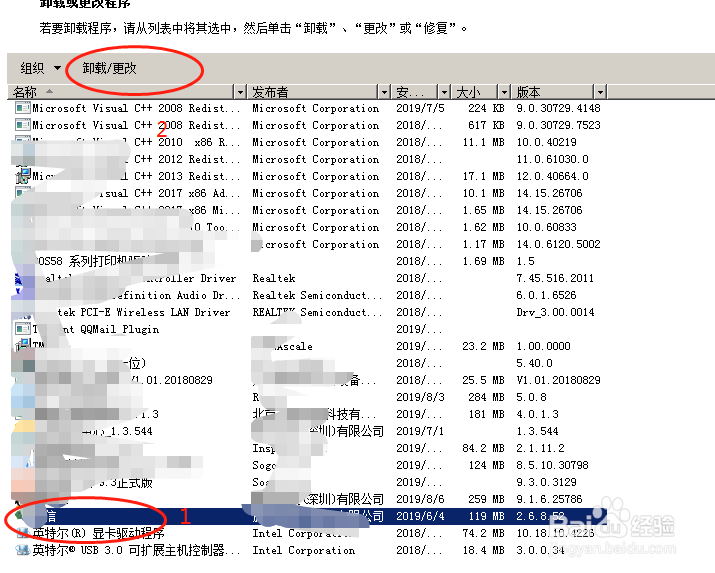Select the C++ 2017 x86 Ad... entry

click(x=308, y=193)
